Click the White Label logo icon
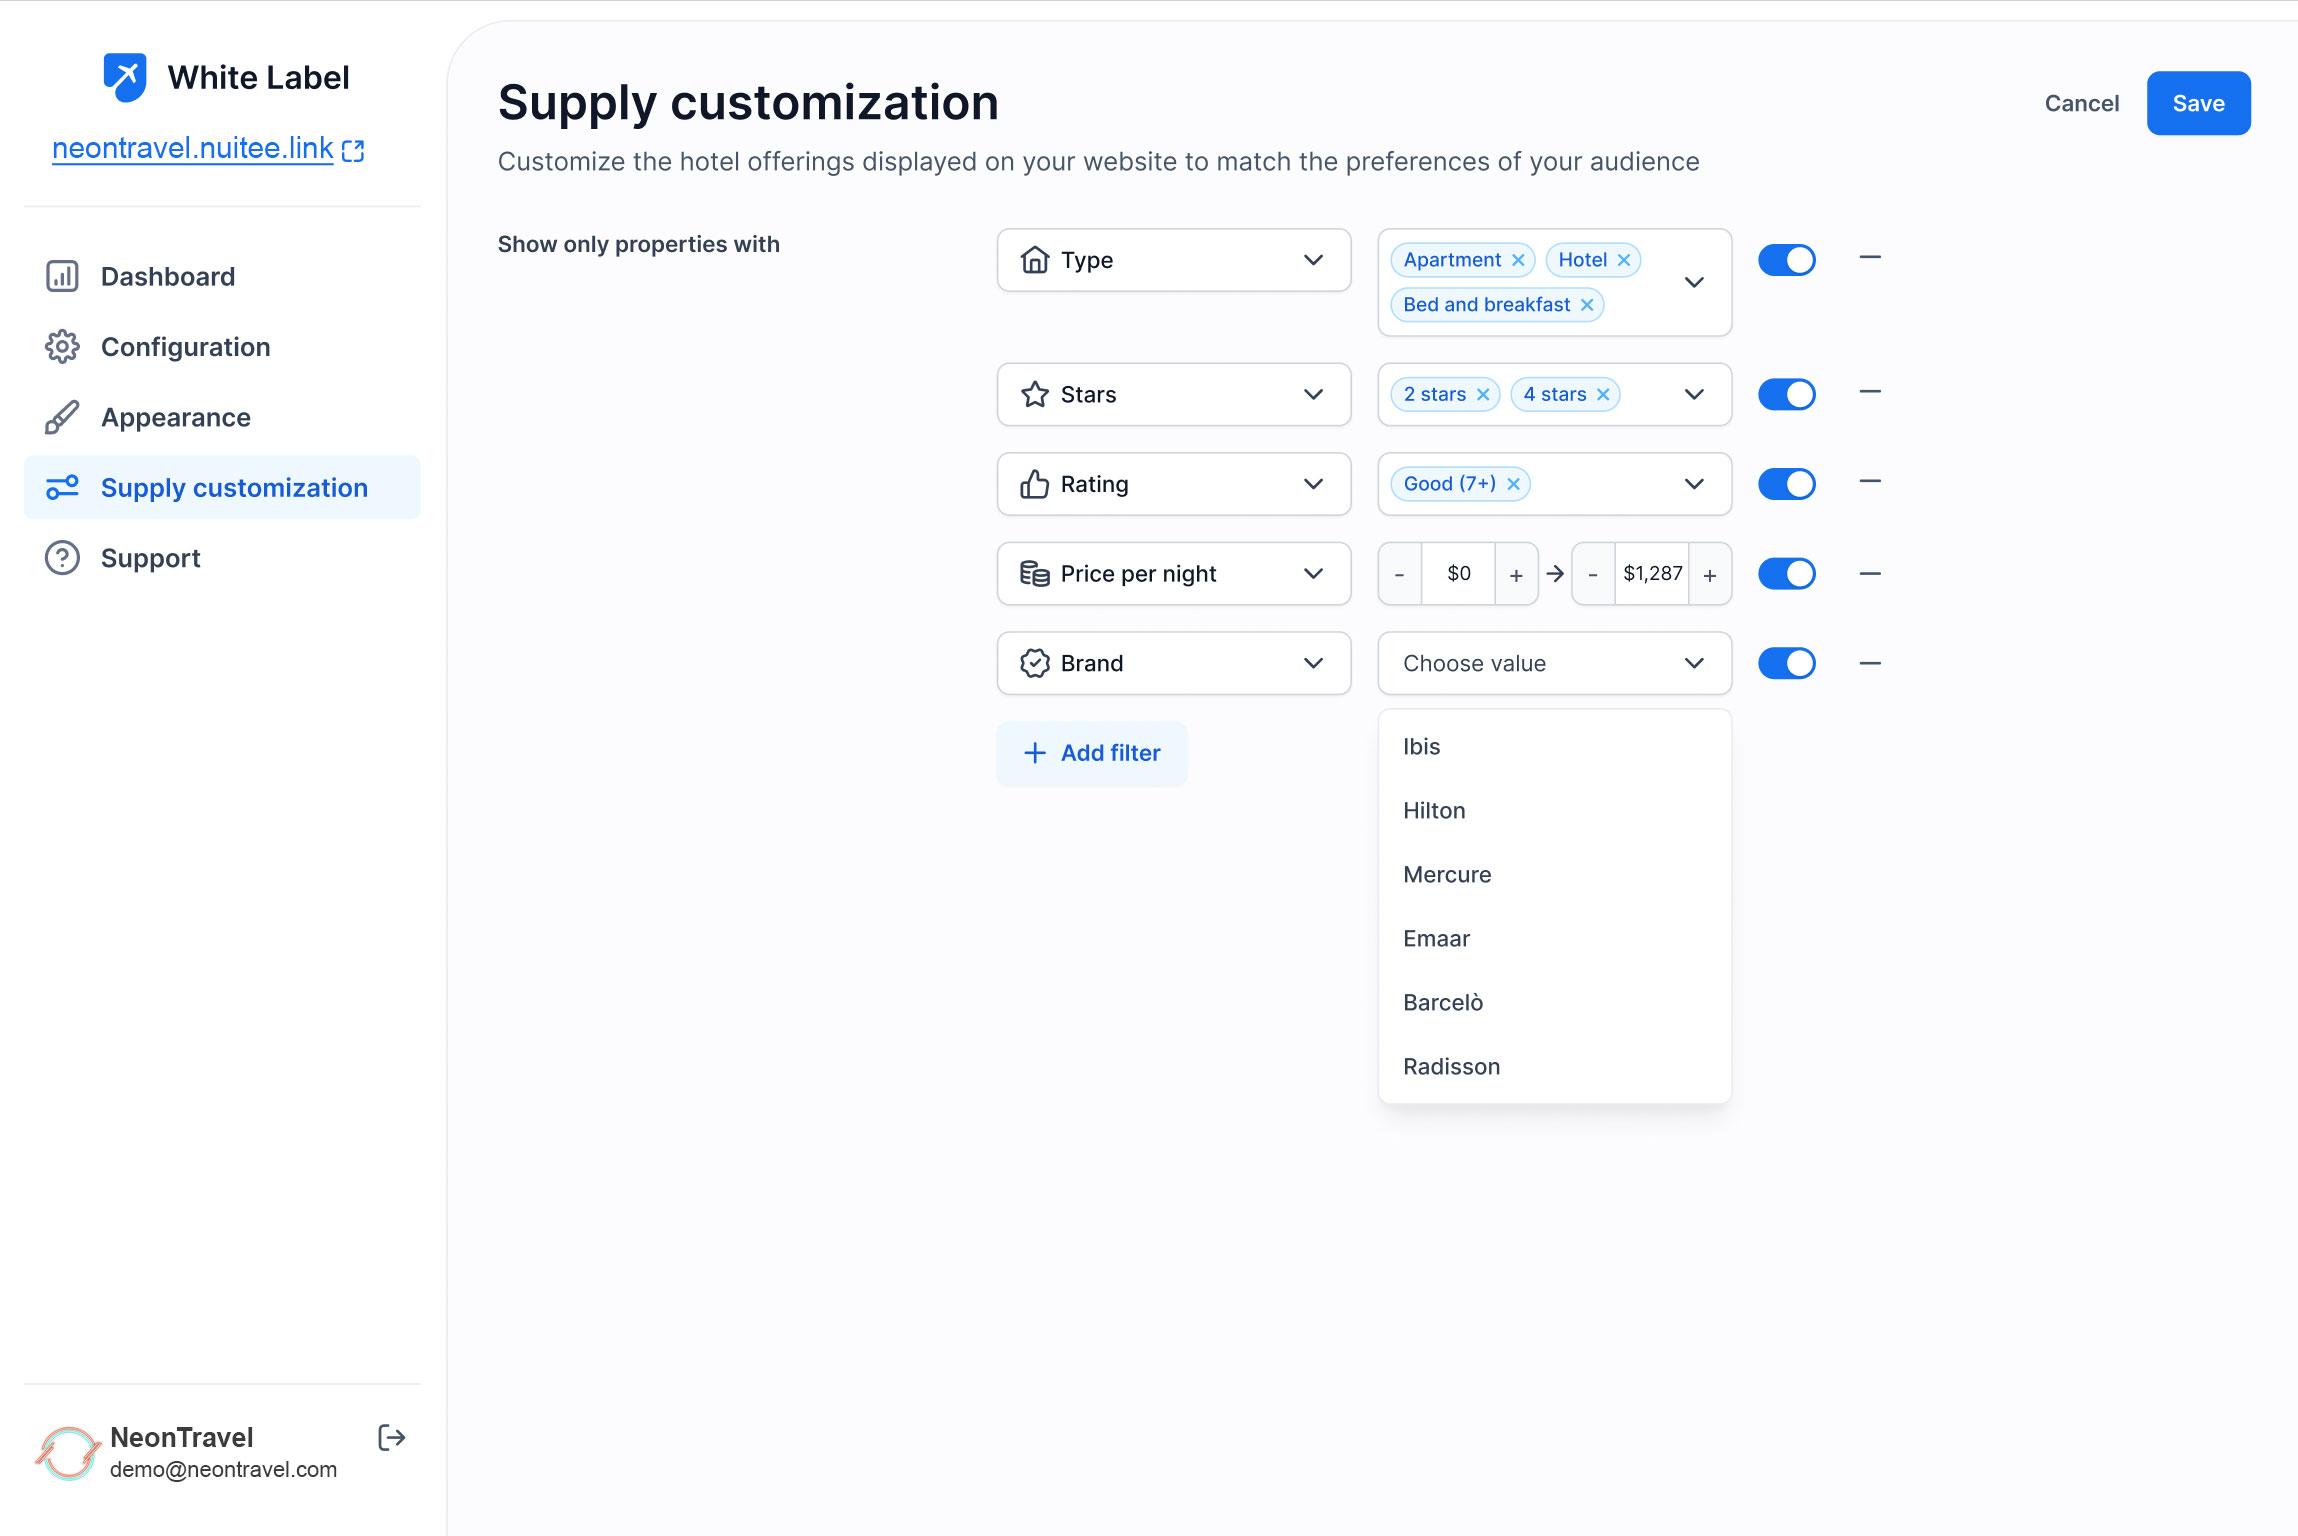 [x=125, y=77]
